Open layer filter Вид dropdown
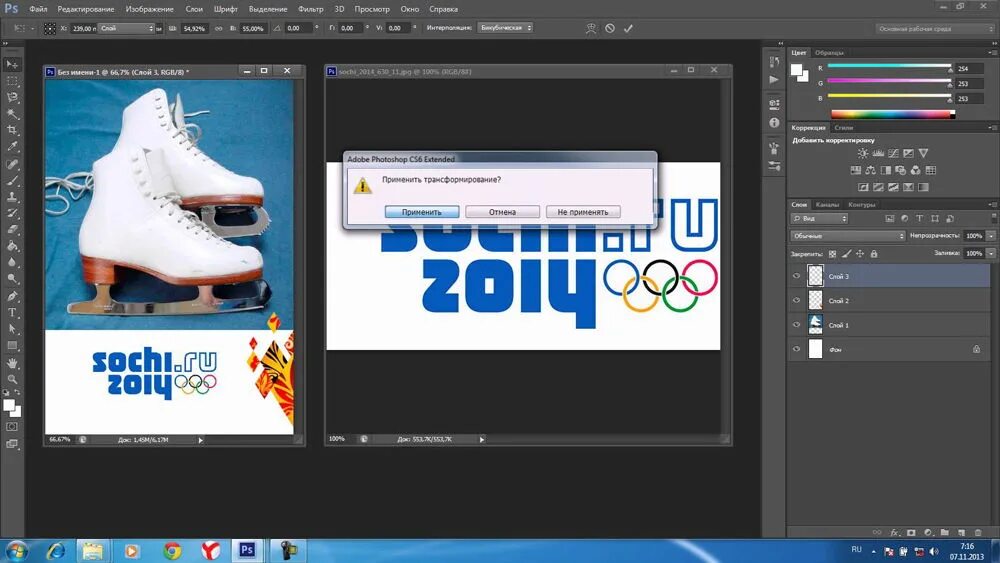 (x=819, y=218)
